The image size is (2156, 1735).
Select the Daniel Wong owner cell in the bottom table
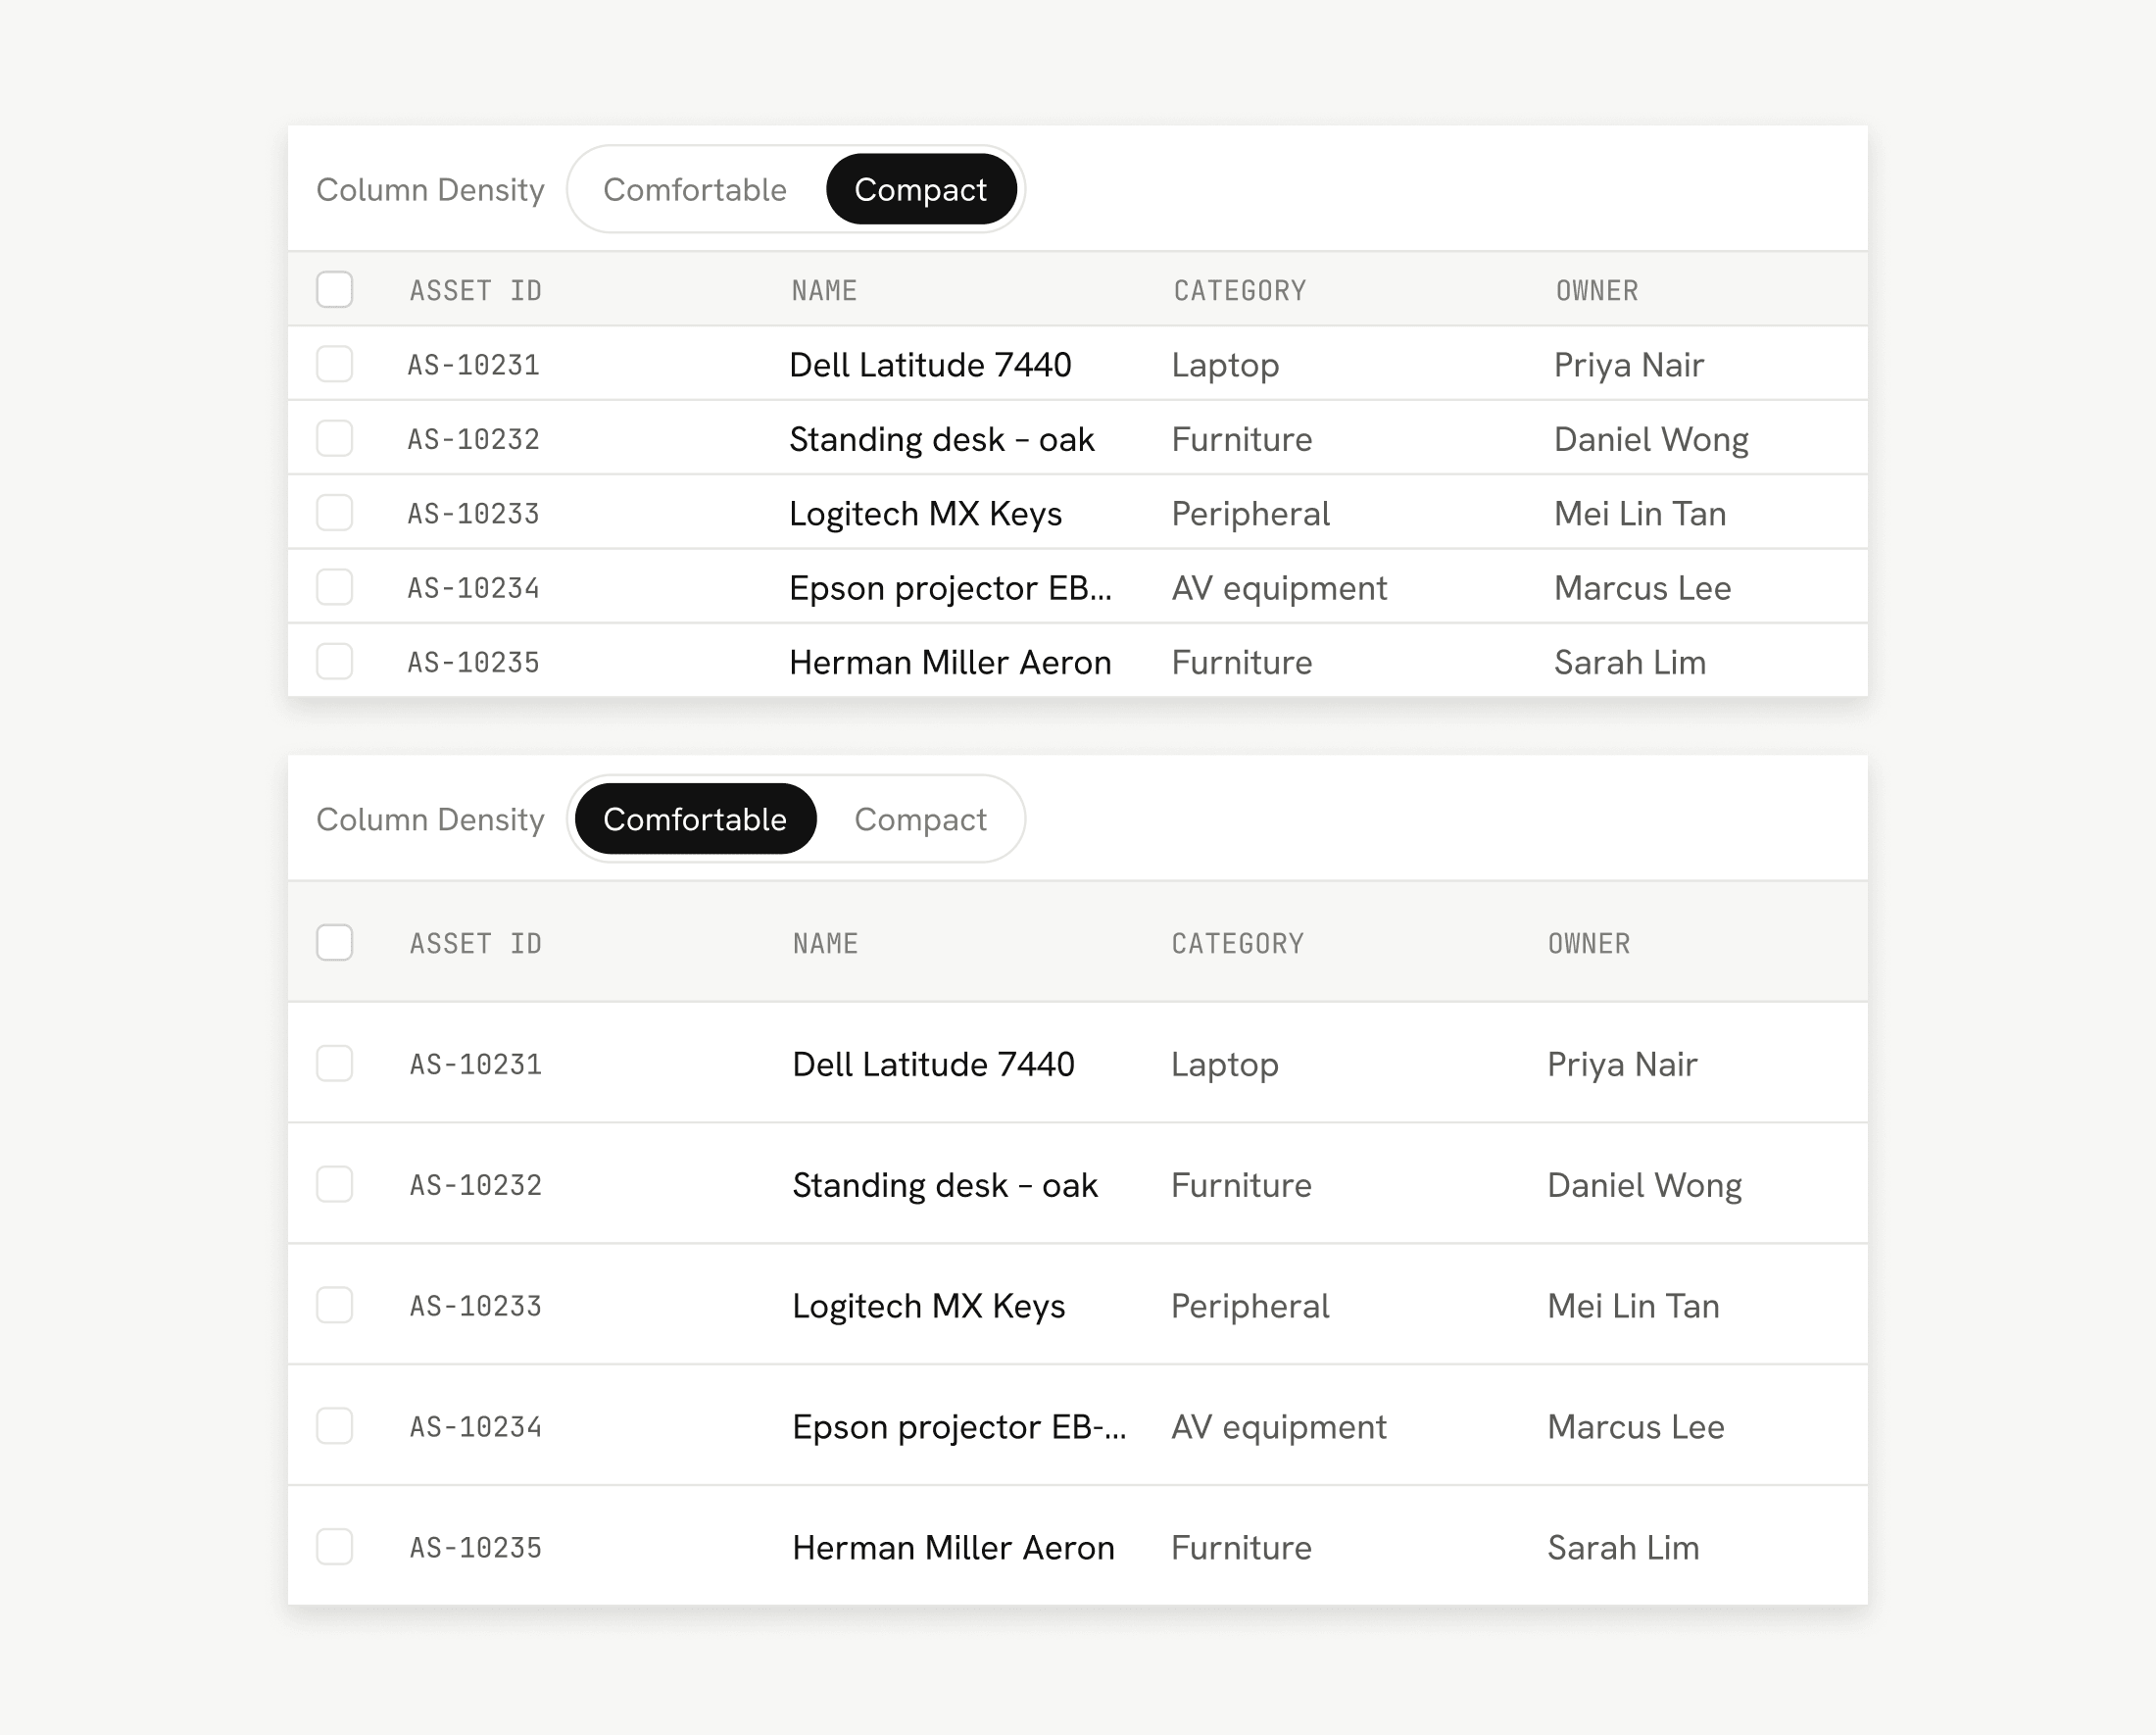[1644, 1185]
